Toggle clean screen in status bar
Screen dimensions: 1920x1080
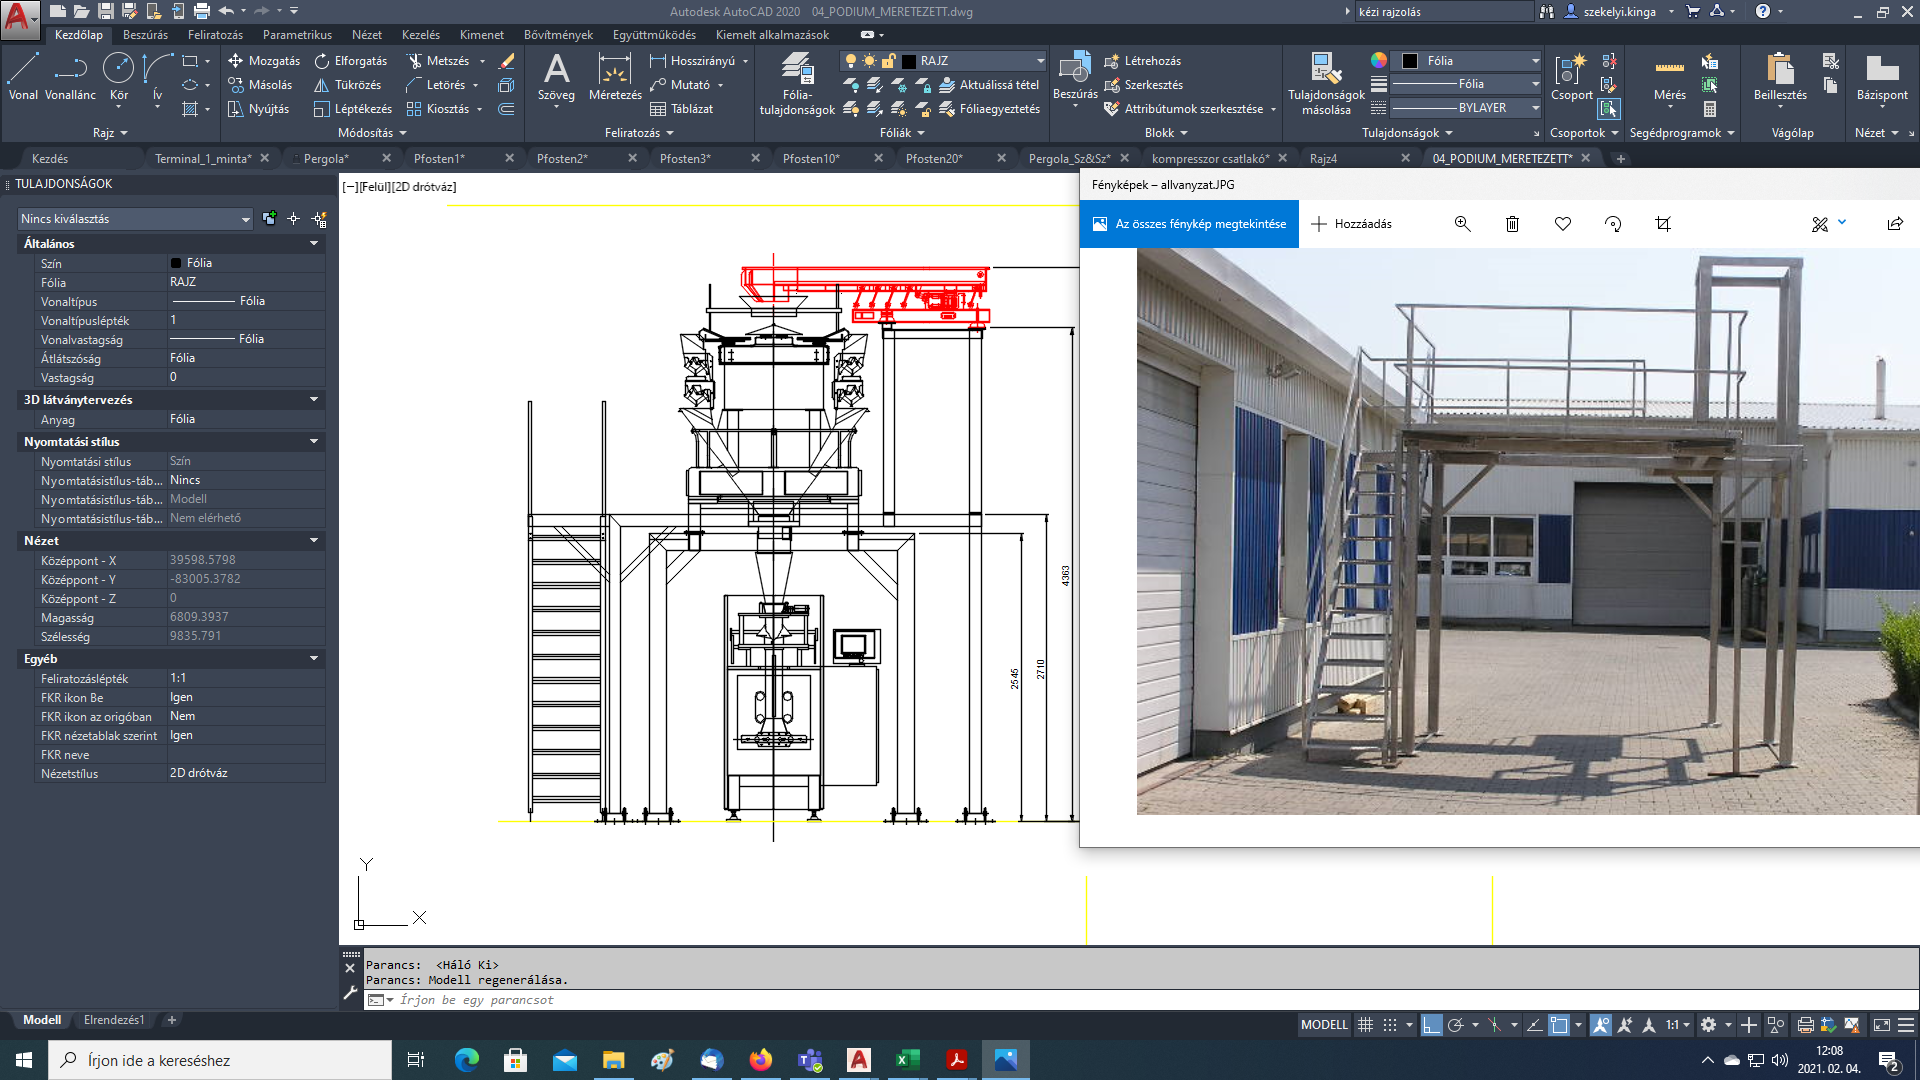(x=1881, y=1025)
